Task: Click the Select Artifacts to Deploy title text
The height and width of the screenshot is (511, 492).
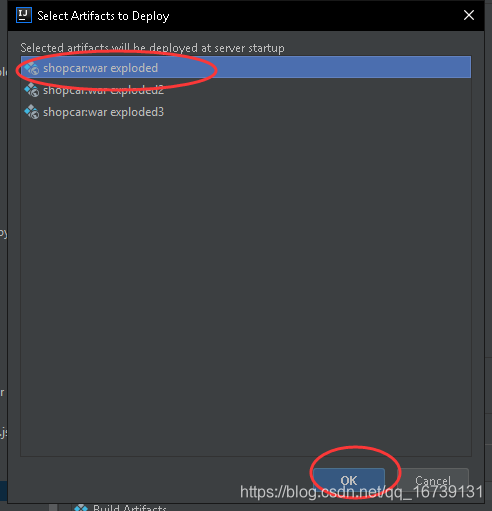Action: pos(103,16)
